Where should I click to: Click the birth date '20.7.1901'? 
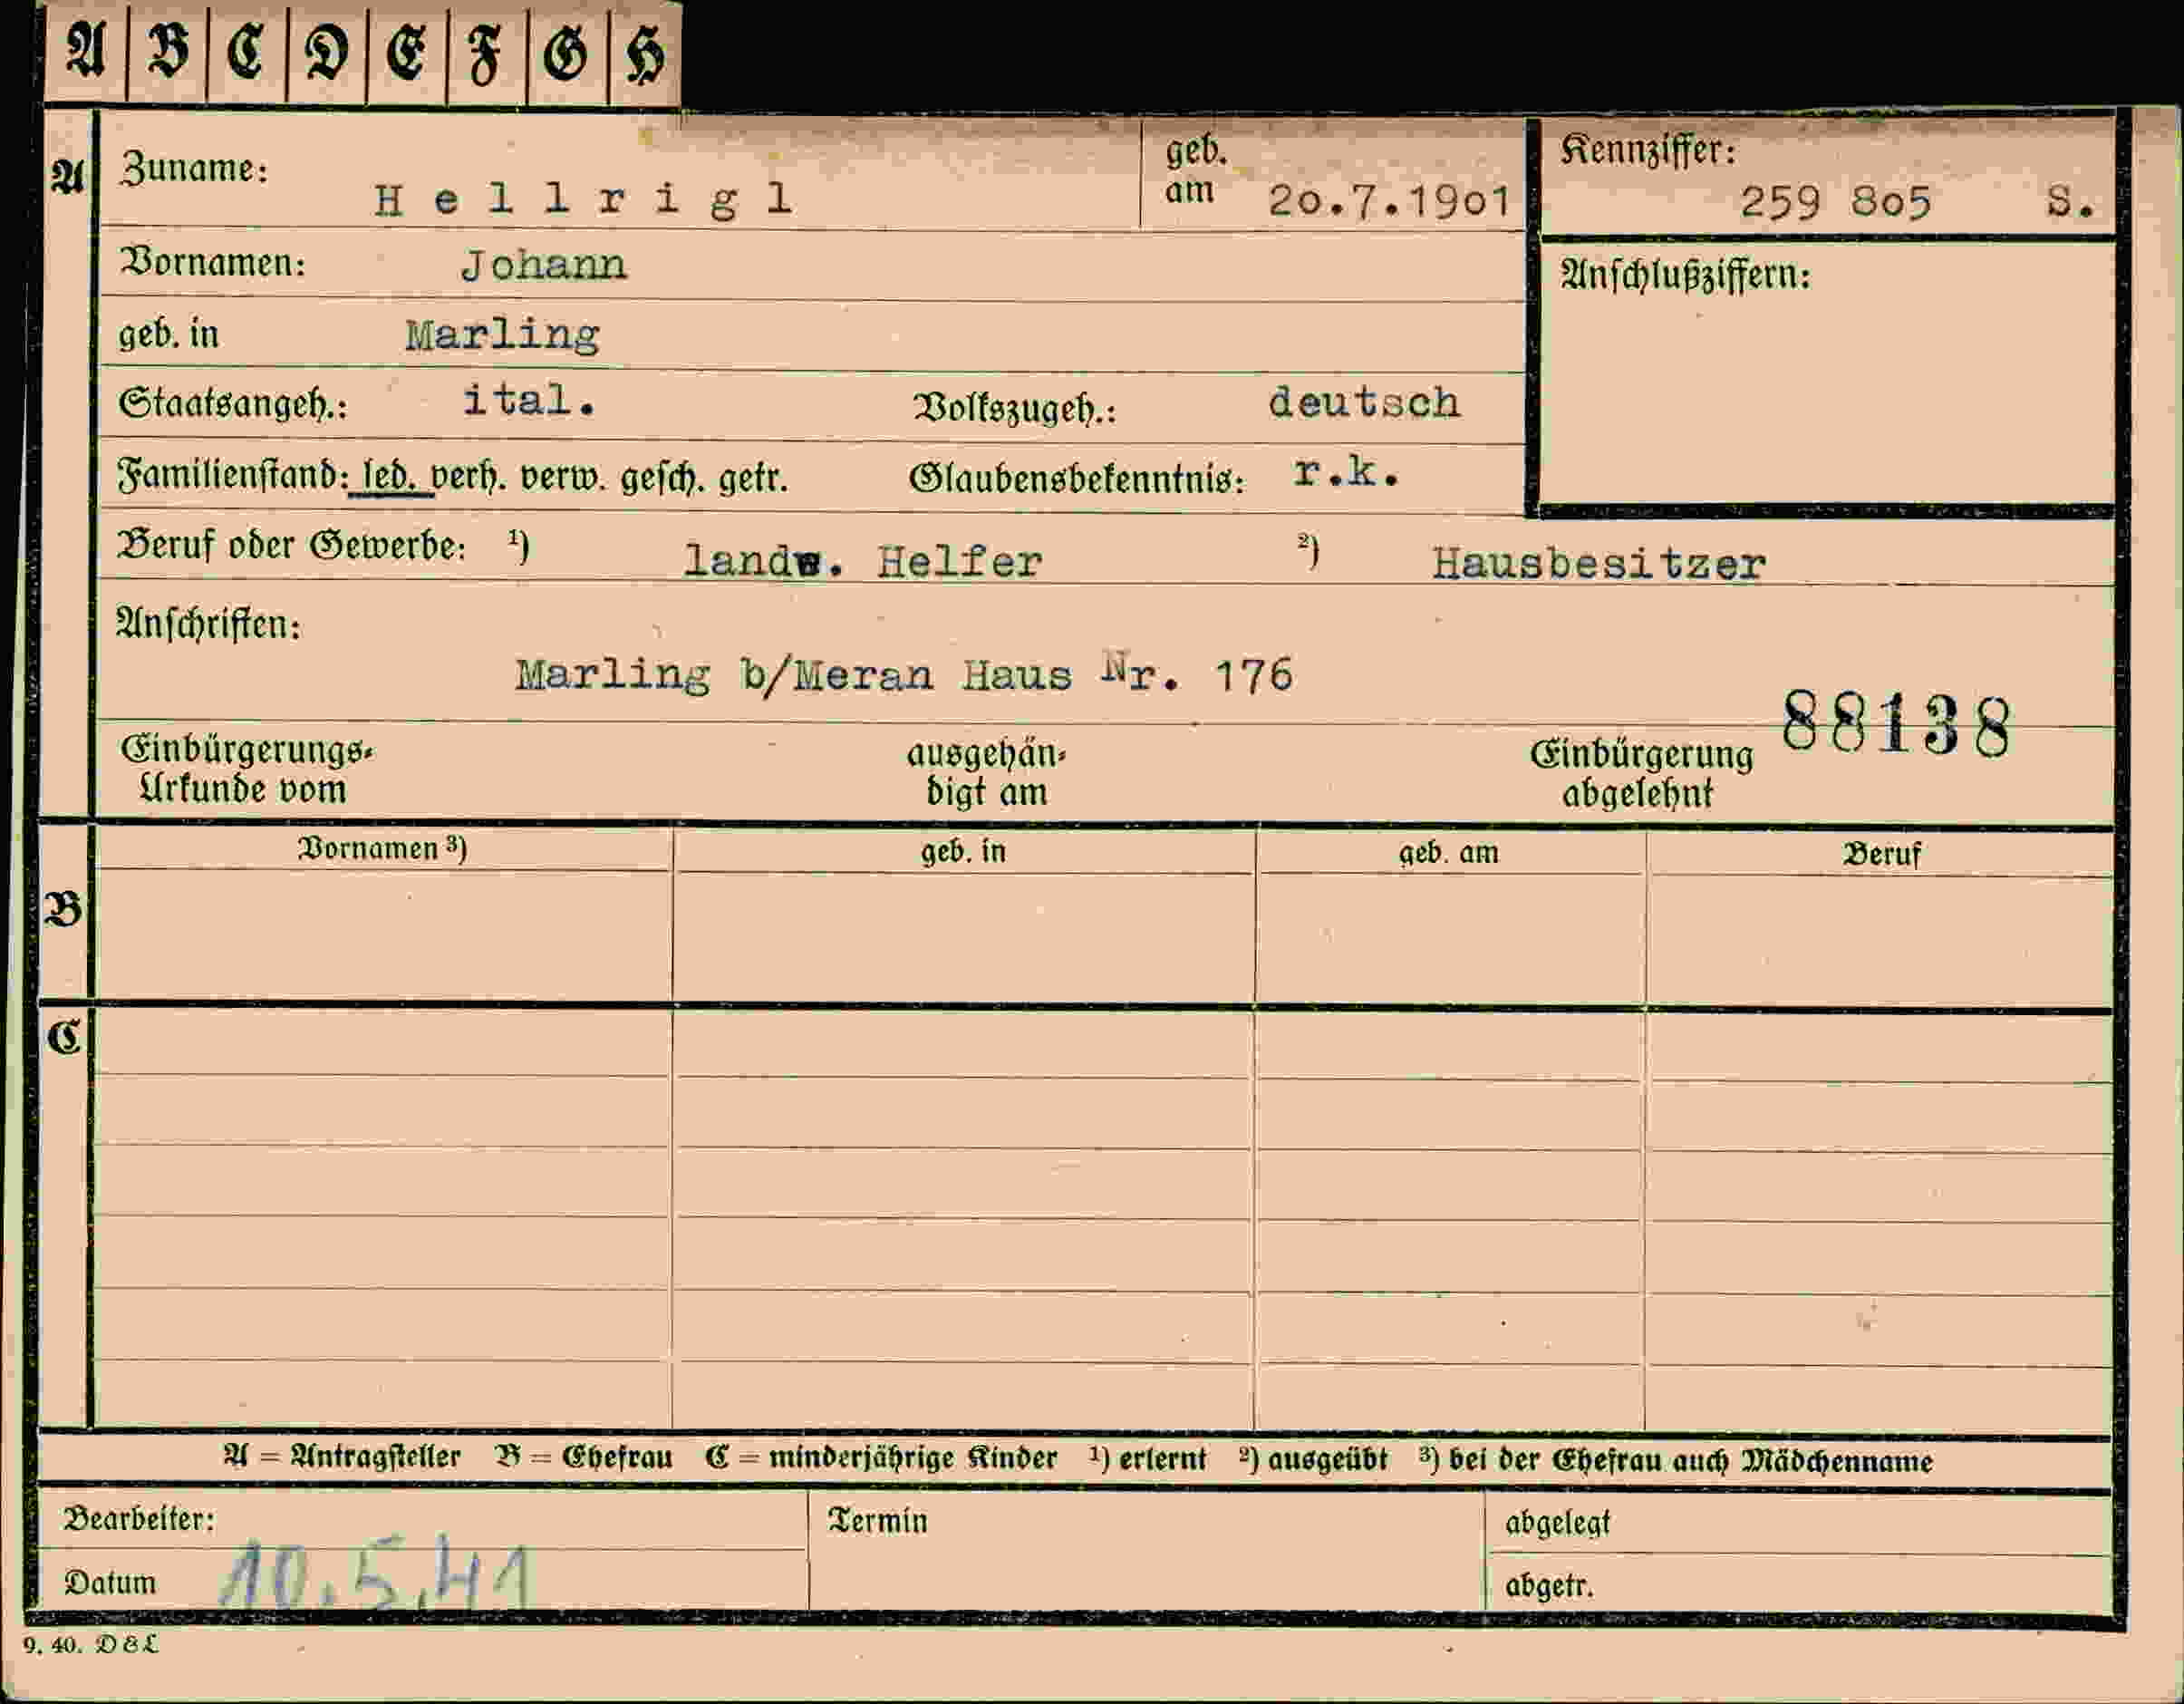tap(1389, 202)
